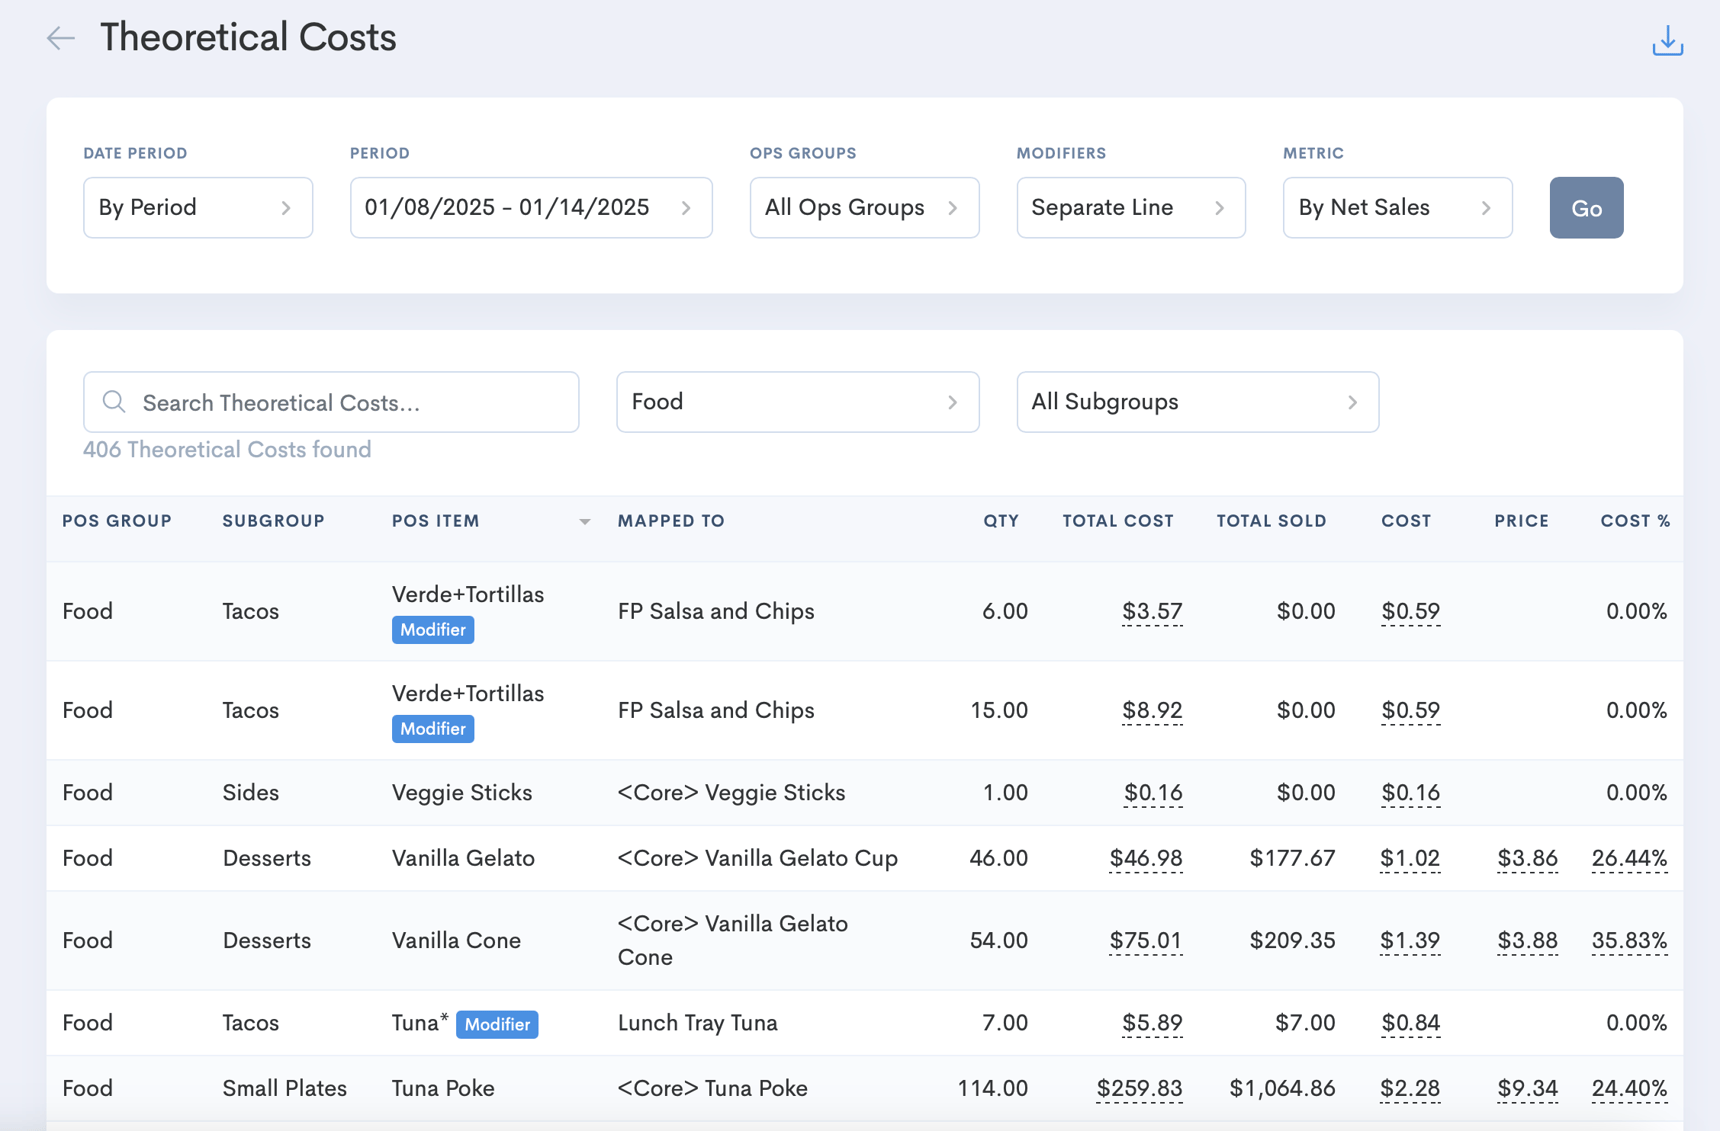Viewport: 1720px width, 1131px height.
Task: Open the Separate Line modifiers dropdown
Action: (1130, 208)
